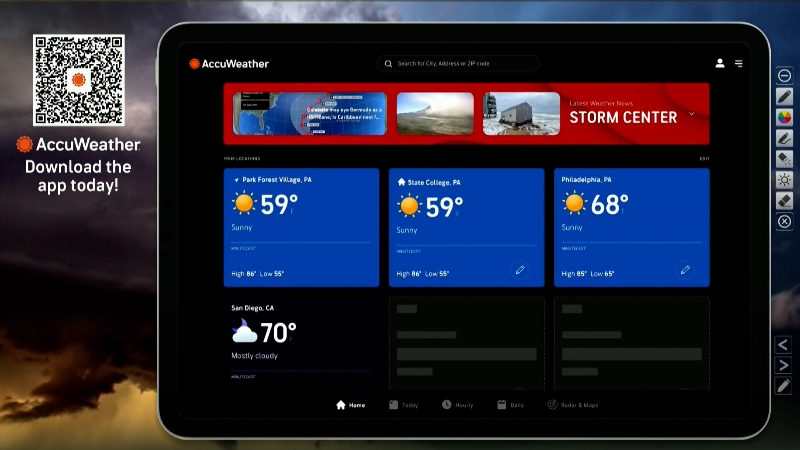Switch to the Daily tab
800x450 pixels.
coord(511,405)
